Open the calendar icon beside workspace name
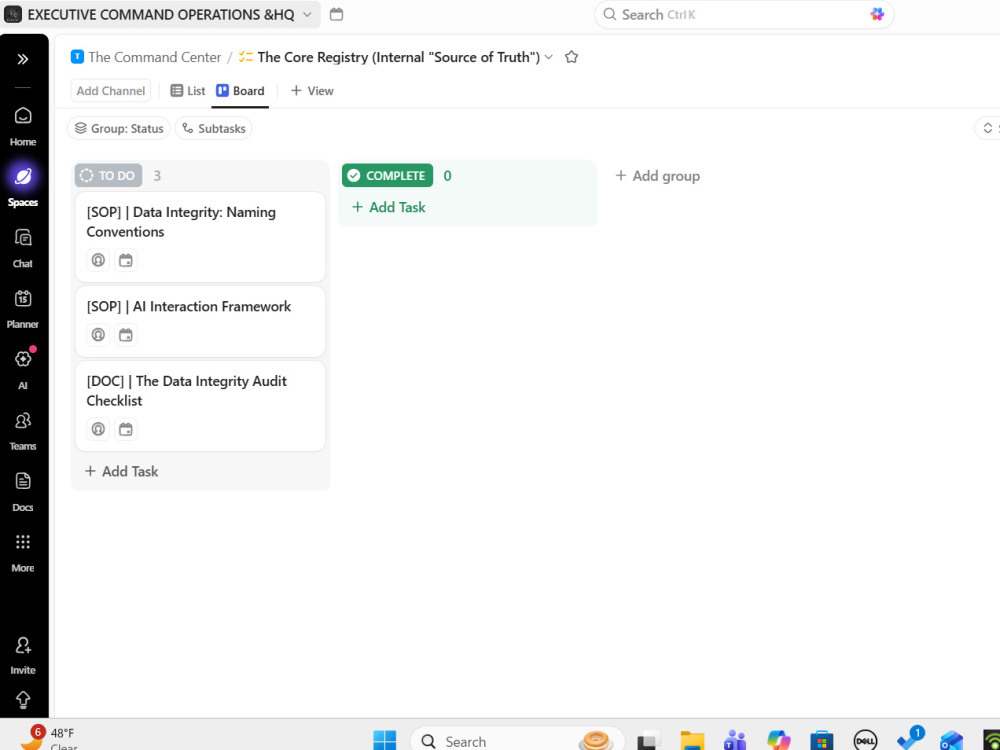Image resolution: width=1000 pixels, height=750 pixels. 336,14
